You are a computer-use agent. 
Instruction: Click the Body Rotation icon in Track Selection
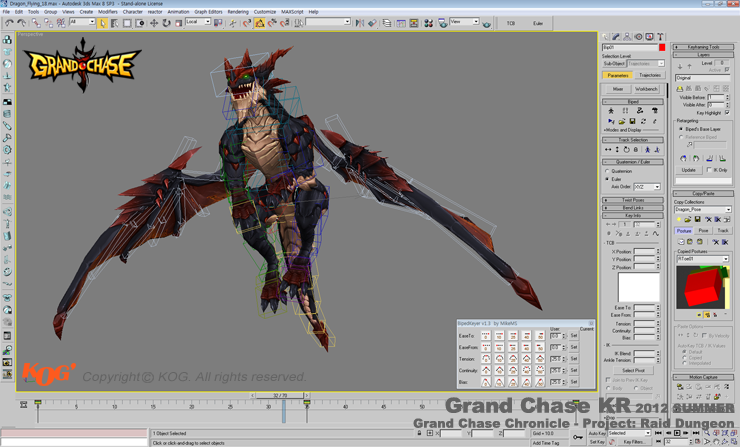(x=627, y=150)
